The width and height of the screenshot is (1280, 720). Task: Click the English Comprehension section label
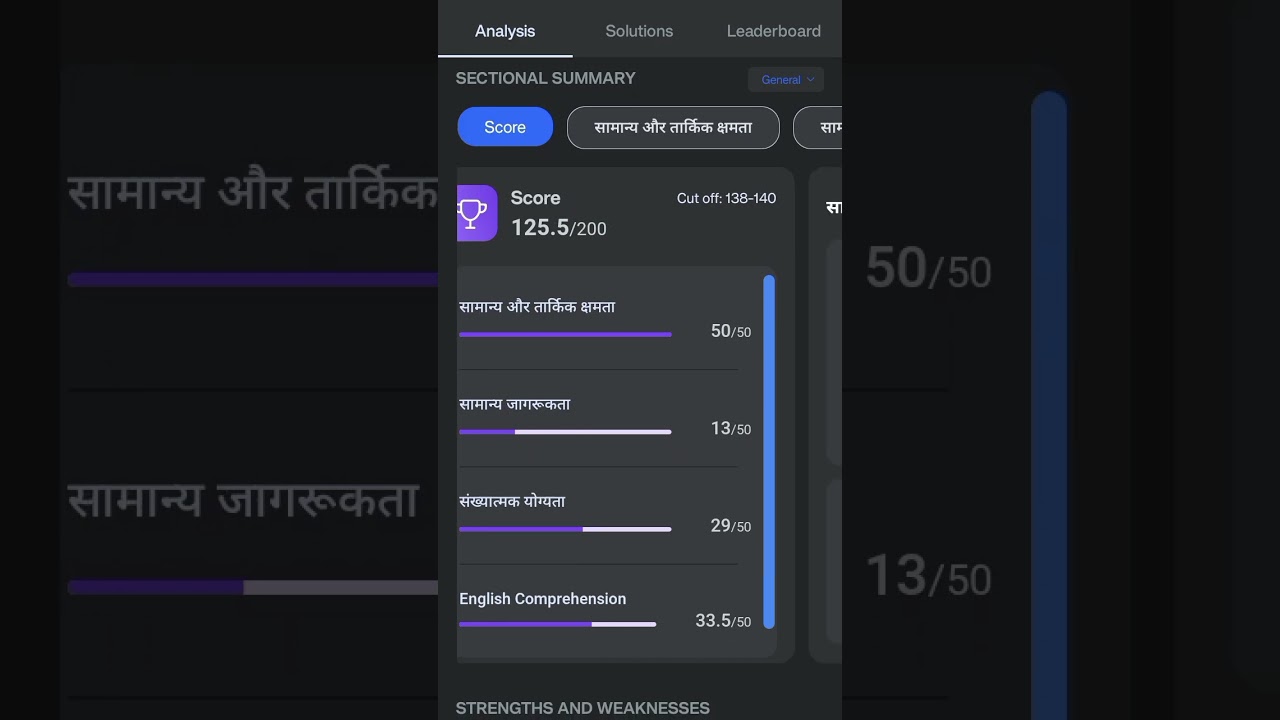pyautogui.click(x=542, y=599)
